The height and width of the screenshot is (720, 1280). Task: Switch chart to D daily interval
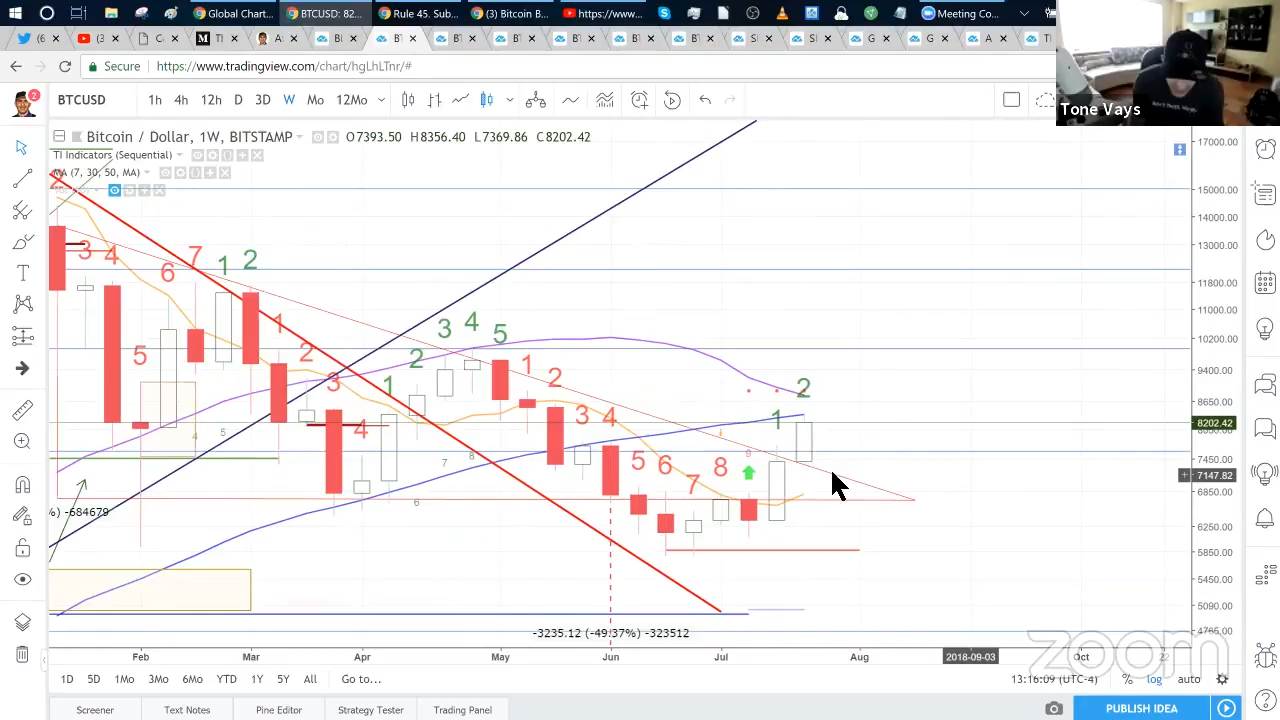tap(238, 100)
